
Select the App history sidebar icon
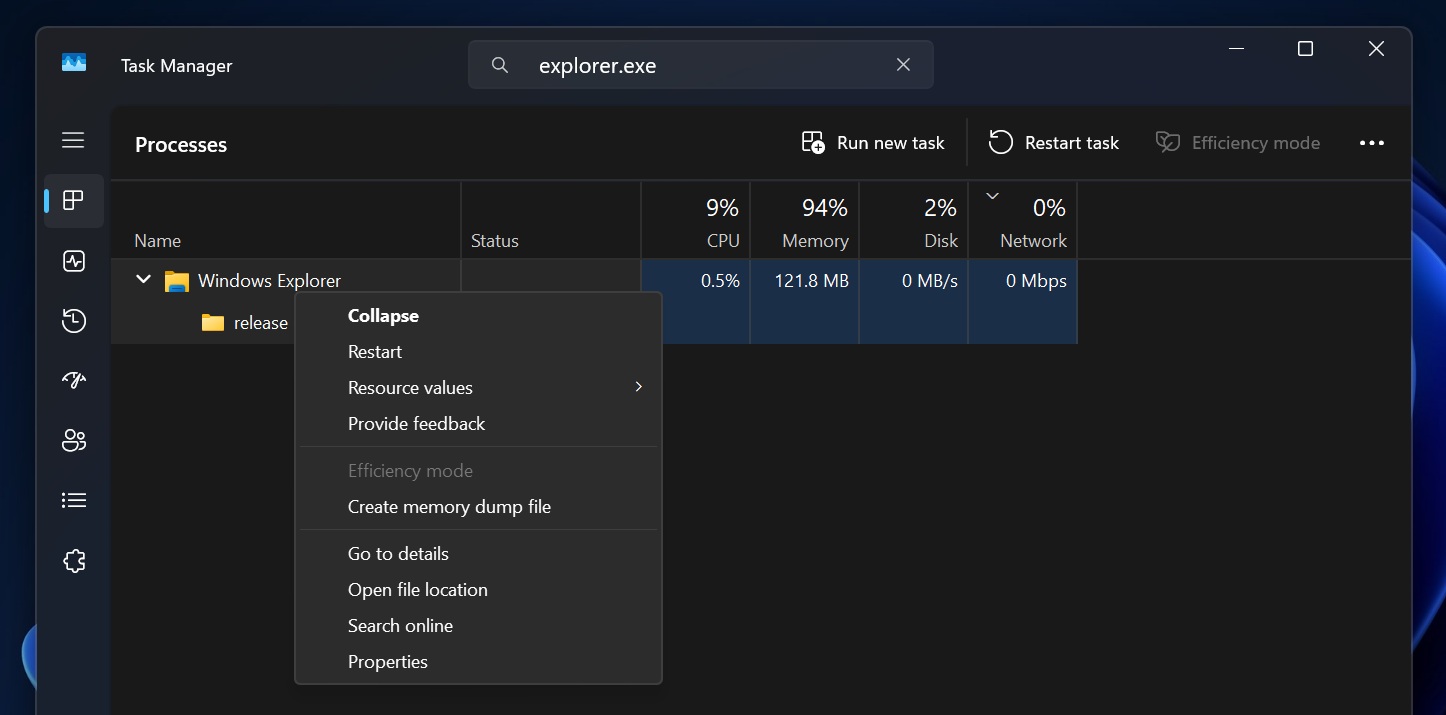(x=73, y=320)
